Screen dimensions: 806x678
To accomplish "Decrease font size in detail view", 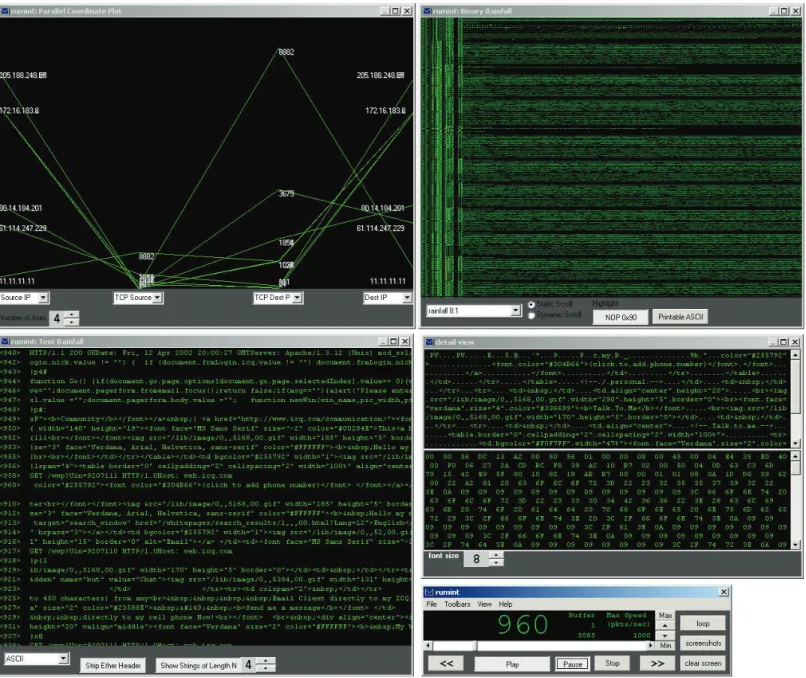I will 496,562.
